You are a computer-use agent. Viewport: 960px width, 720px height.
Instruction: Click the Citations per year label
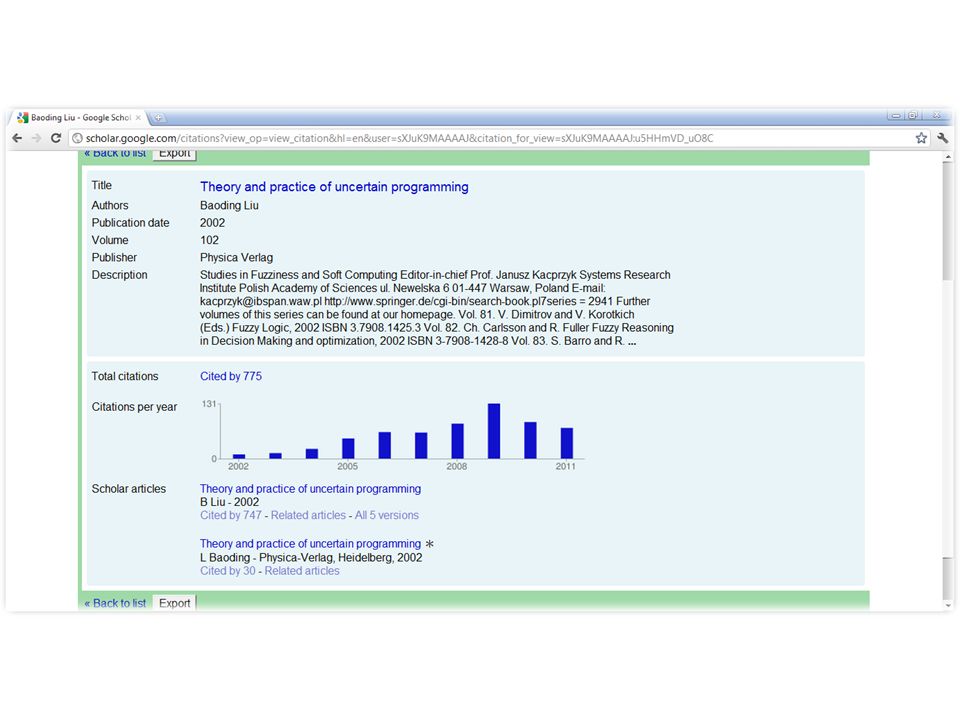point(134,407)
